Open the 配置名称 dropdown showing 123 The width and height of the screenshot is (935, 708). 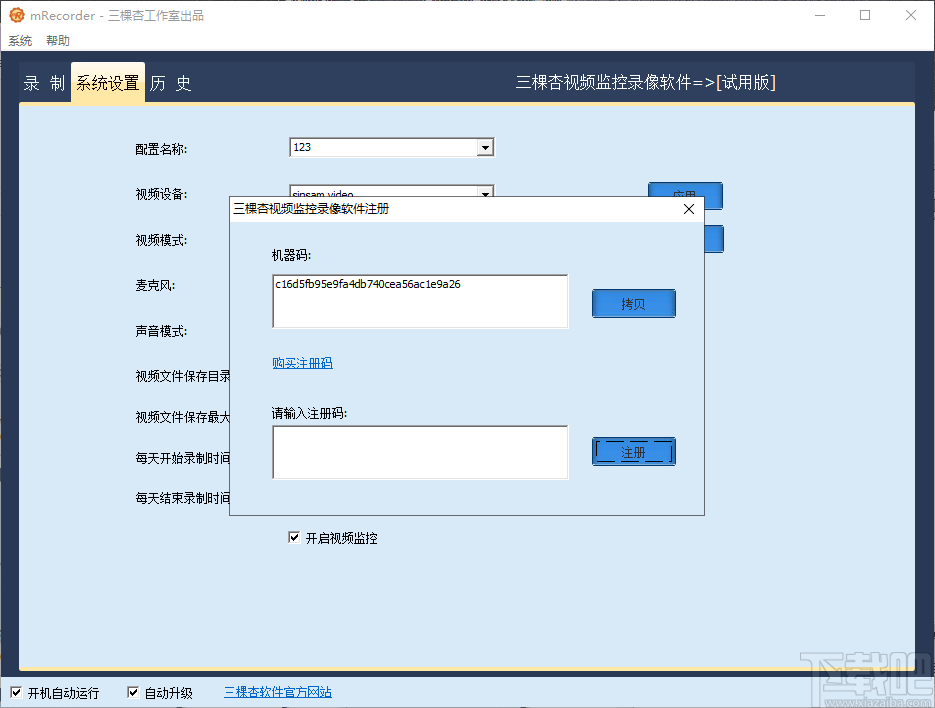point(486,147)
